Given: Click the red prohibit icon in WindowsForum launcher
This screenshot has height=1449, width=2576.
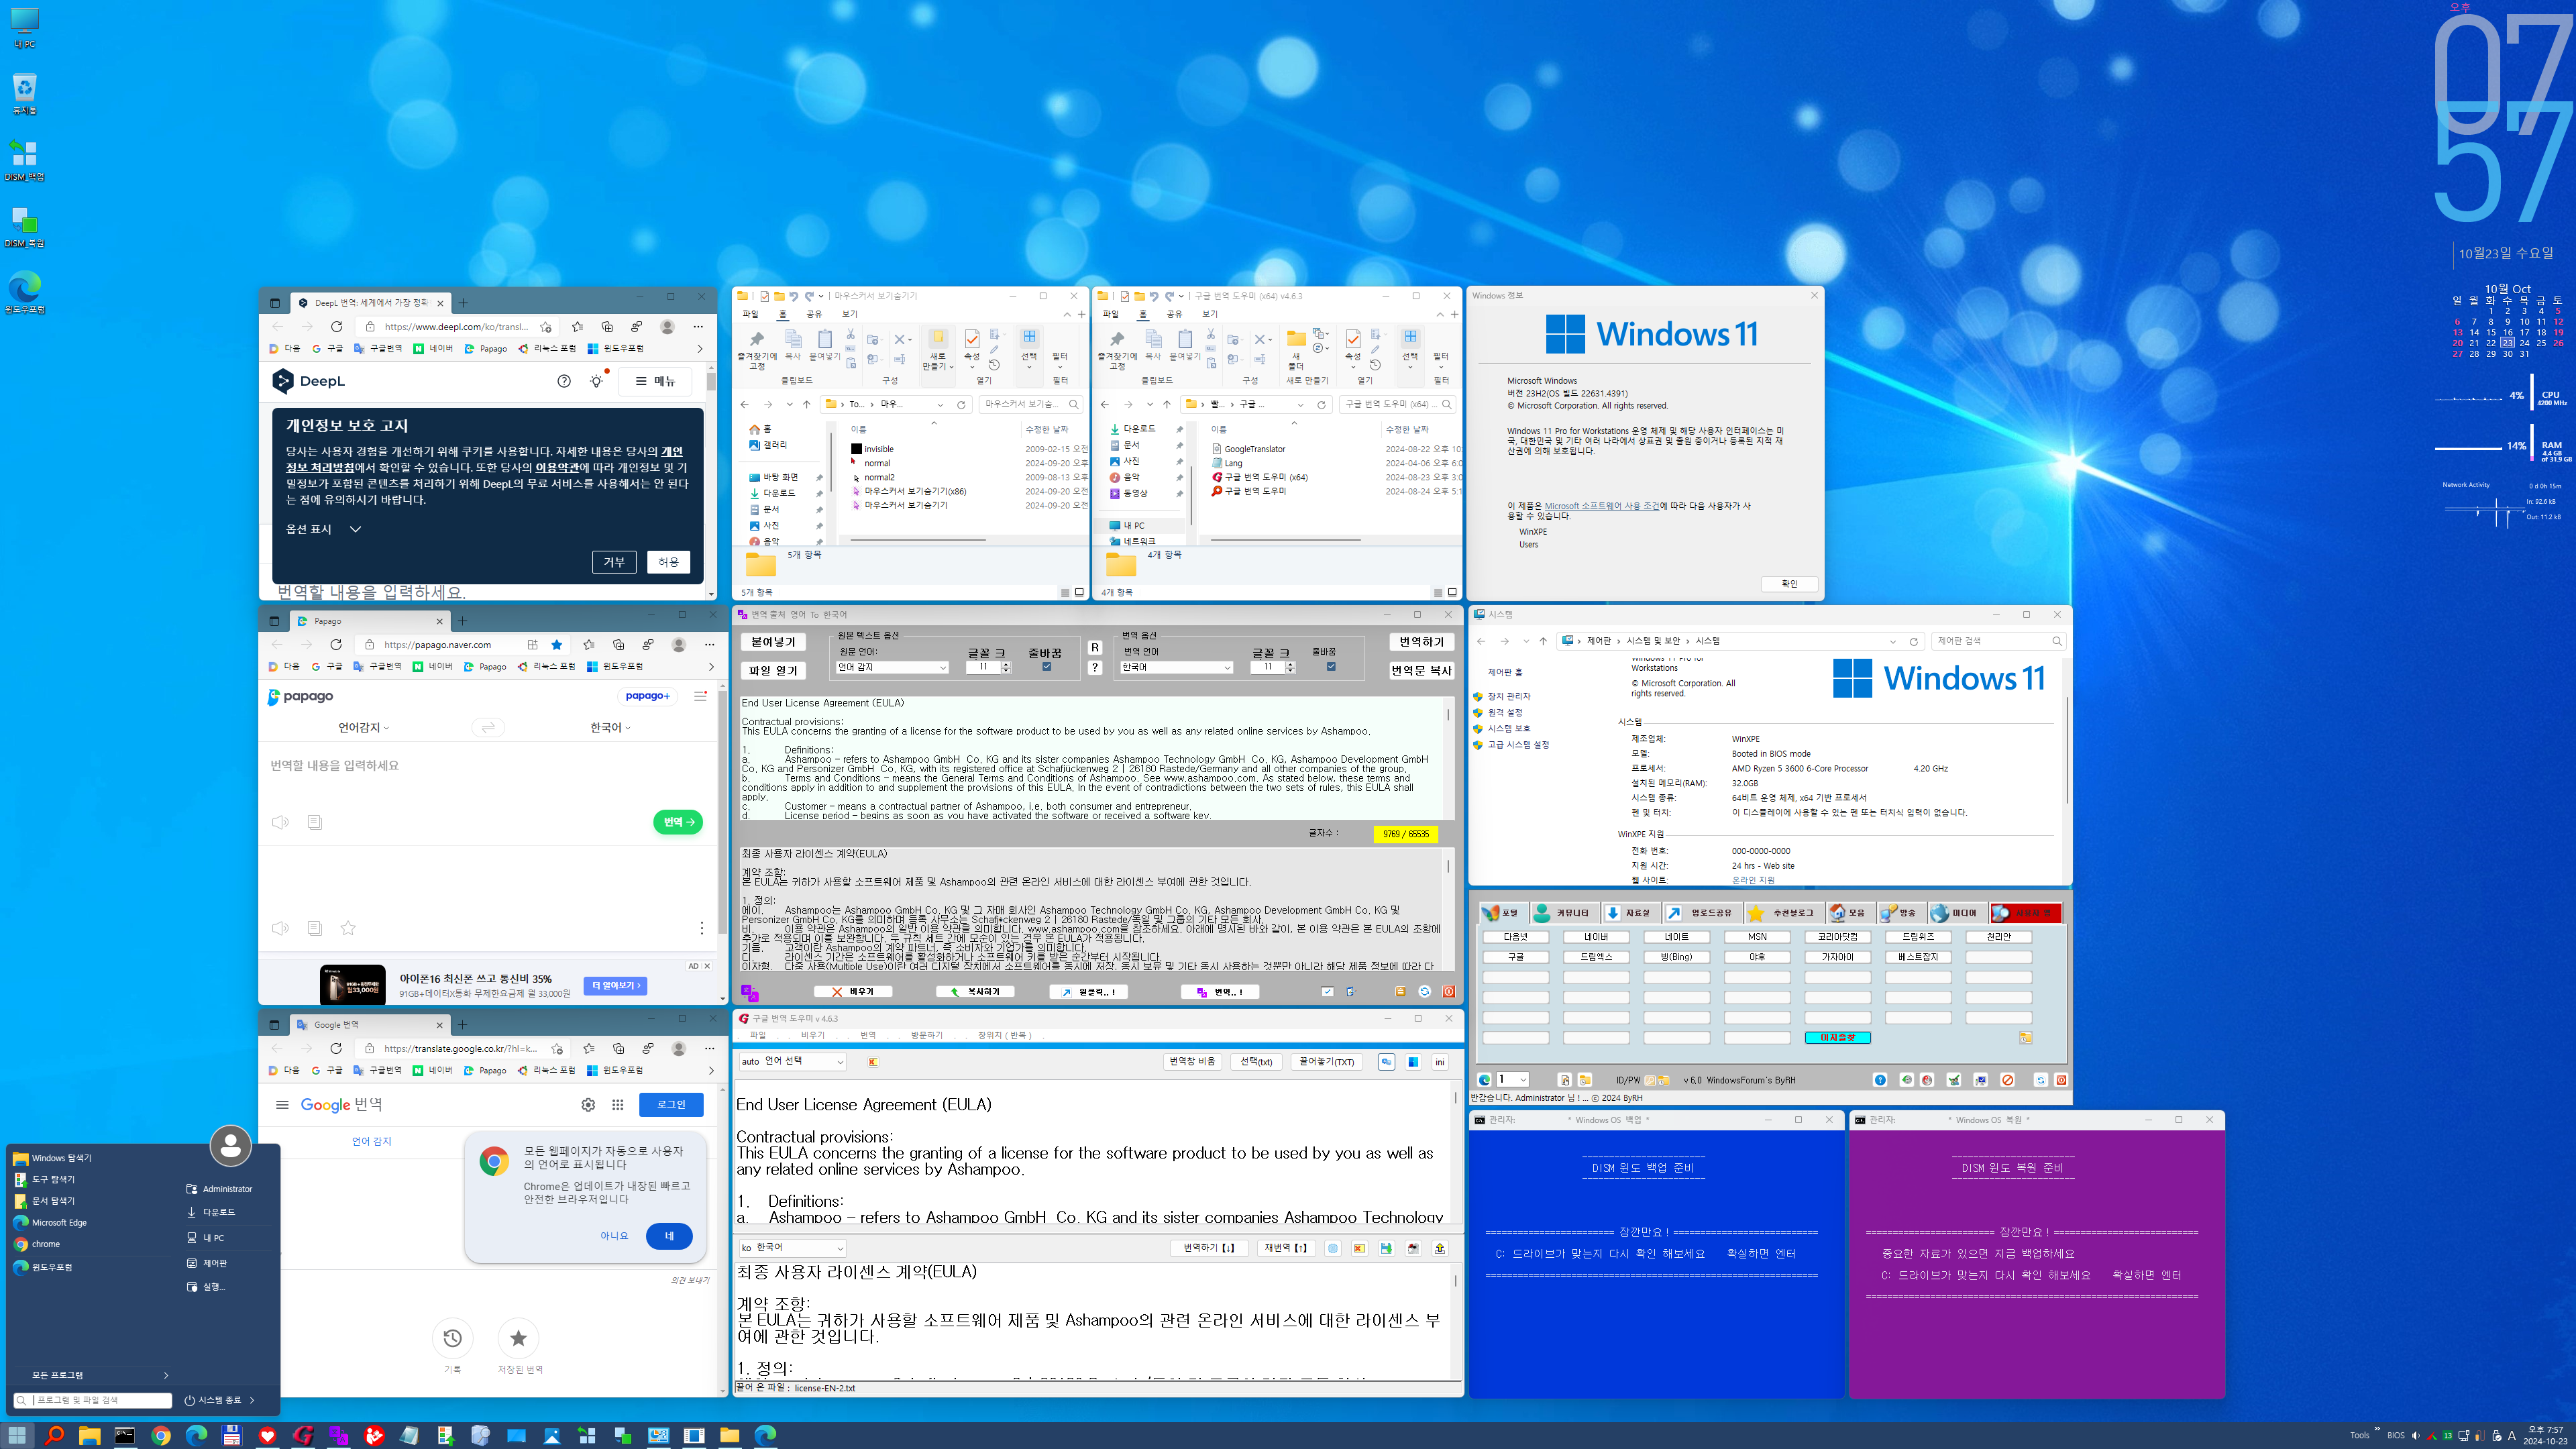Looking at the screenshot, I should 2007,1080.
